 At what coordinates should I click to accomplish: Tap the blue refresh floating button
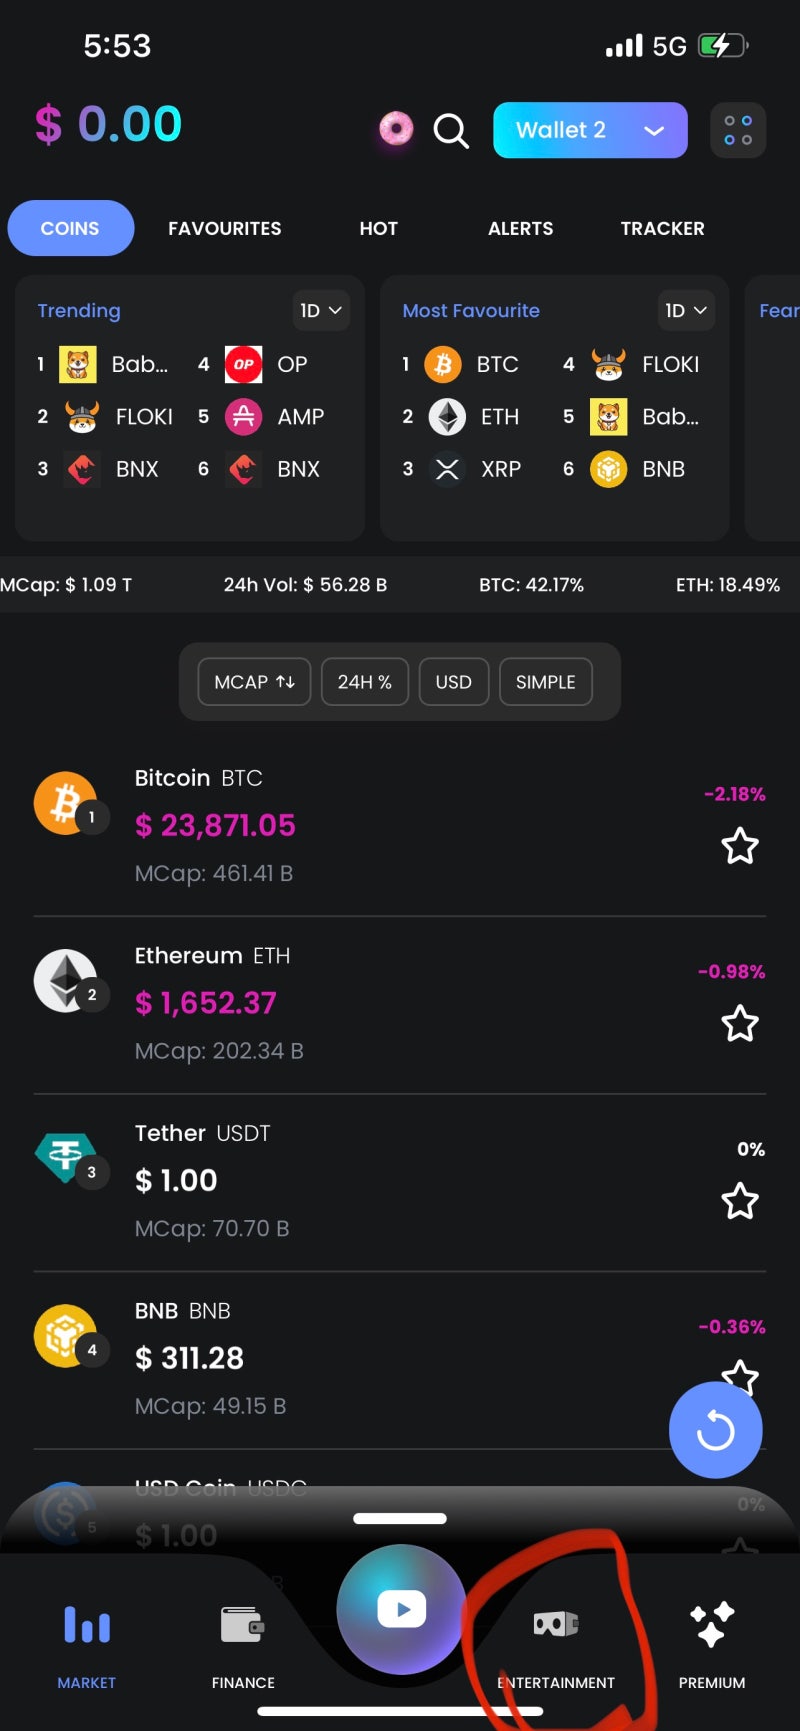point(715,1430)
